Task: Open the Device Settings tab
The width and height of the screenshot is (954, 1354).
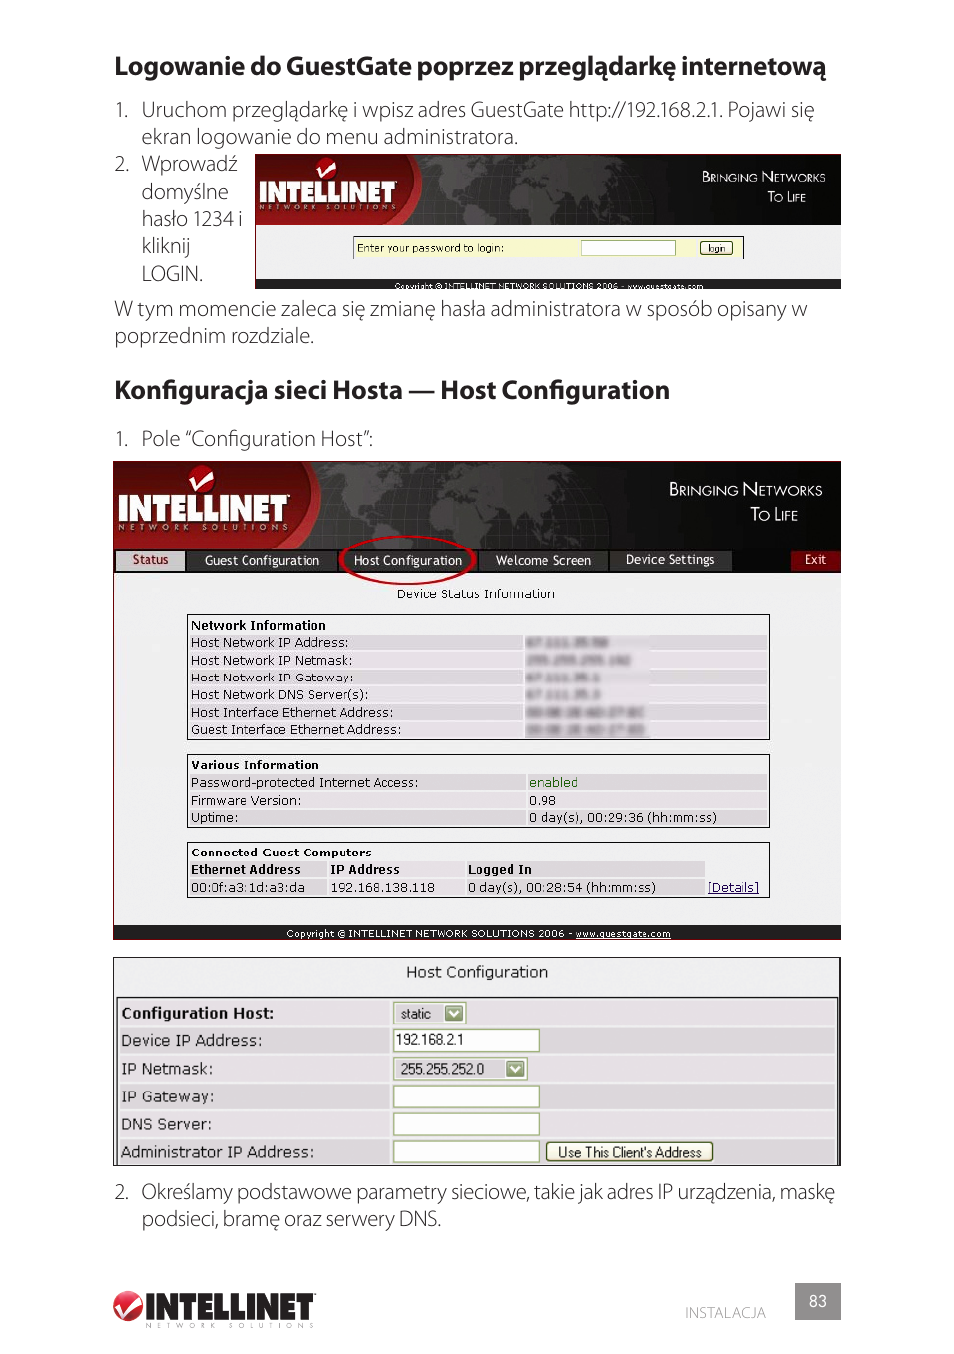Action: [x=670, y=560]
